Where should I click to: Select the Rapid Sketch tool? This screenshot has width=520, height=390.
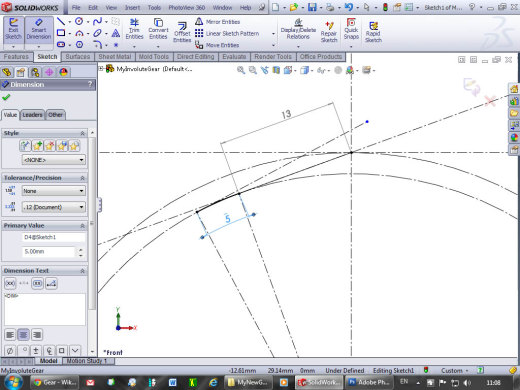pyautogui.click(x=373, y=32)
